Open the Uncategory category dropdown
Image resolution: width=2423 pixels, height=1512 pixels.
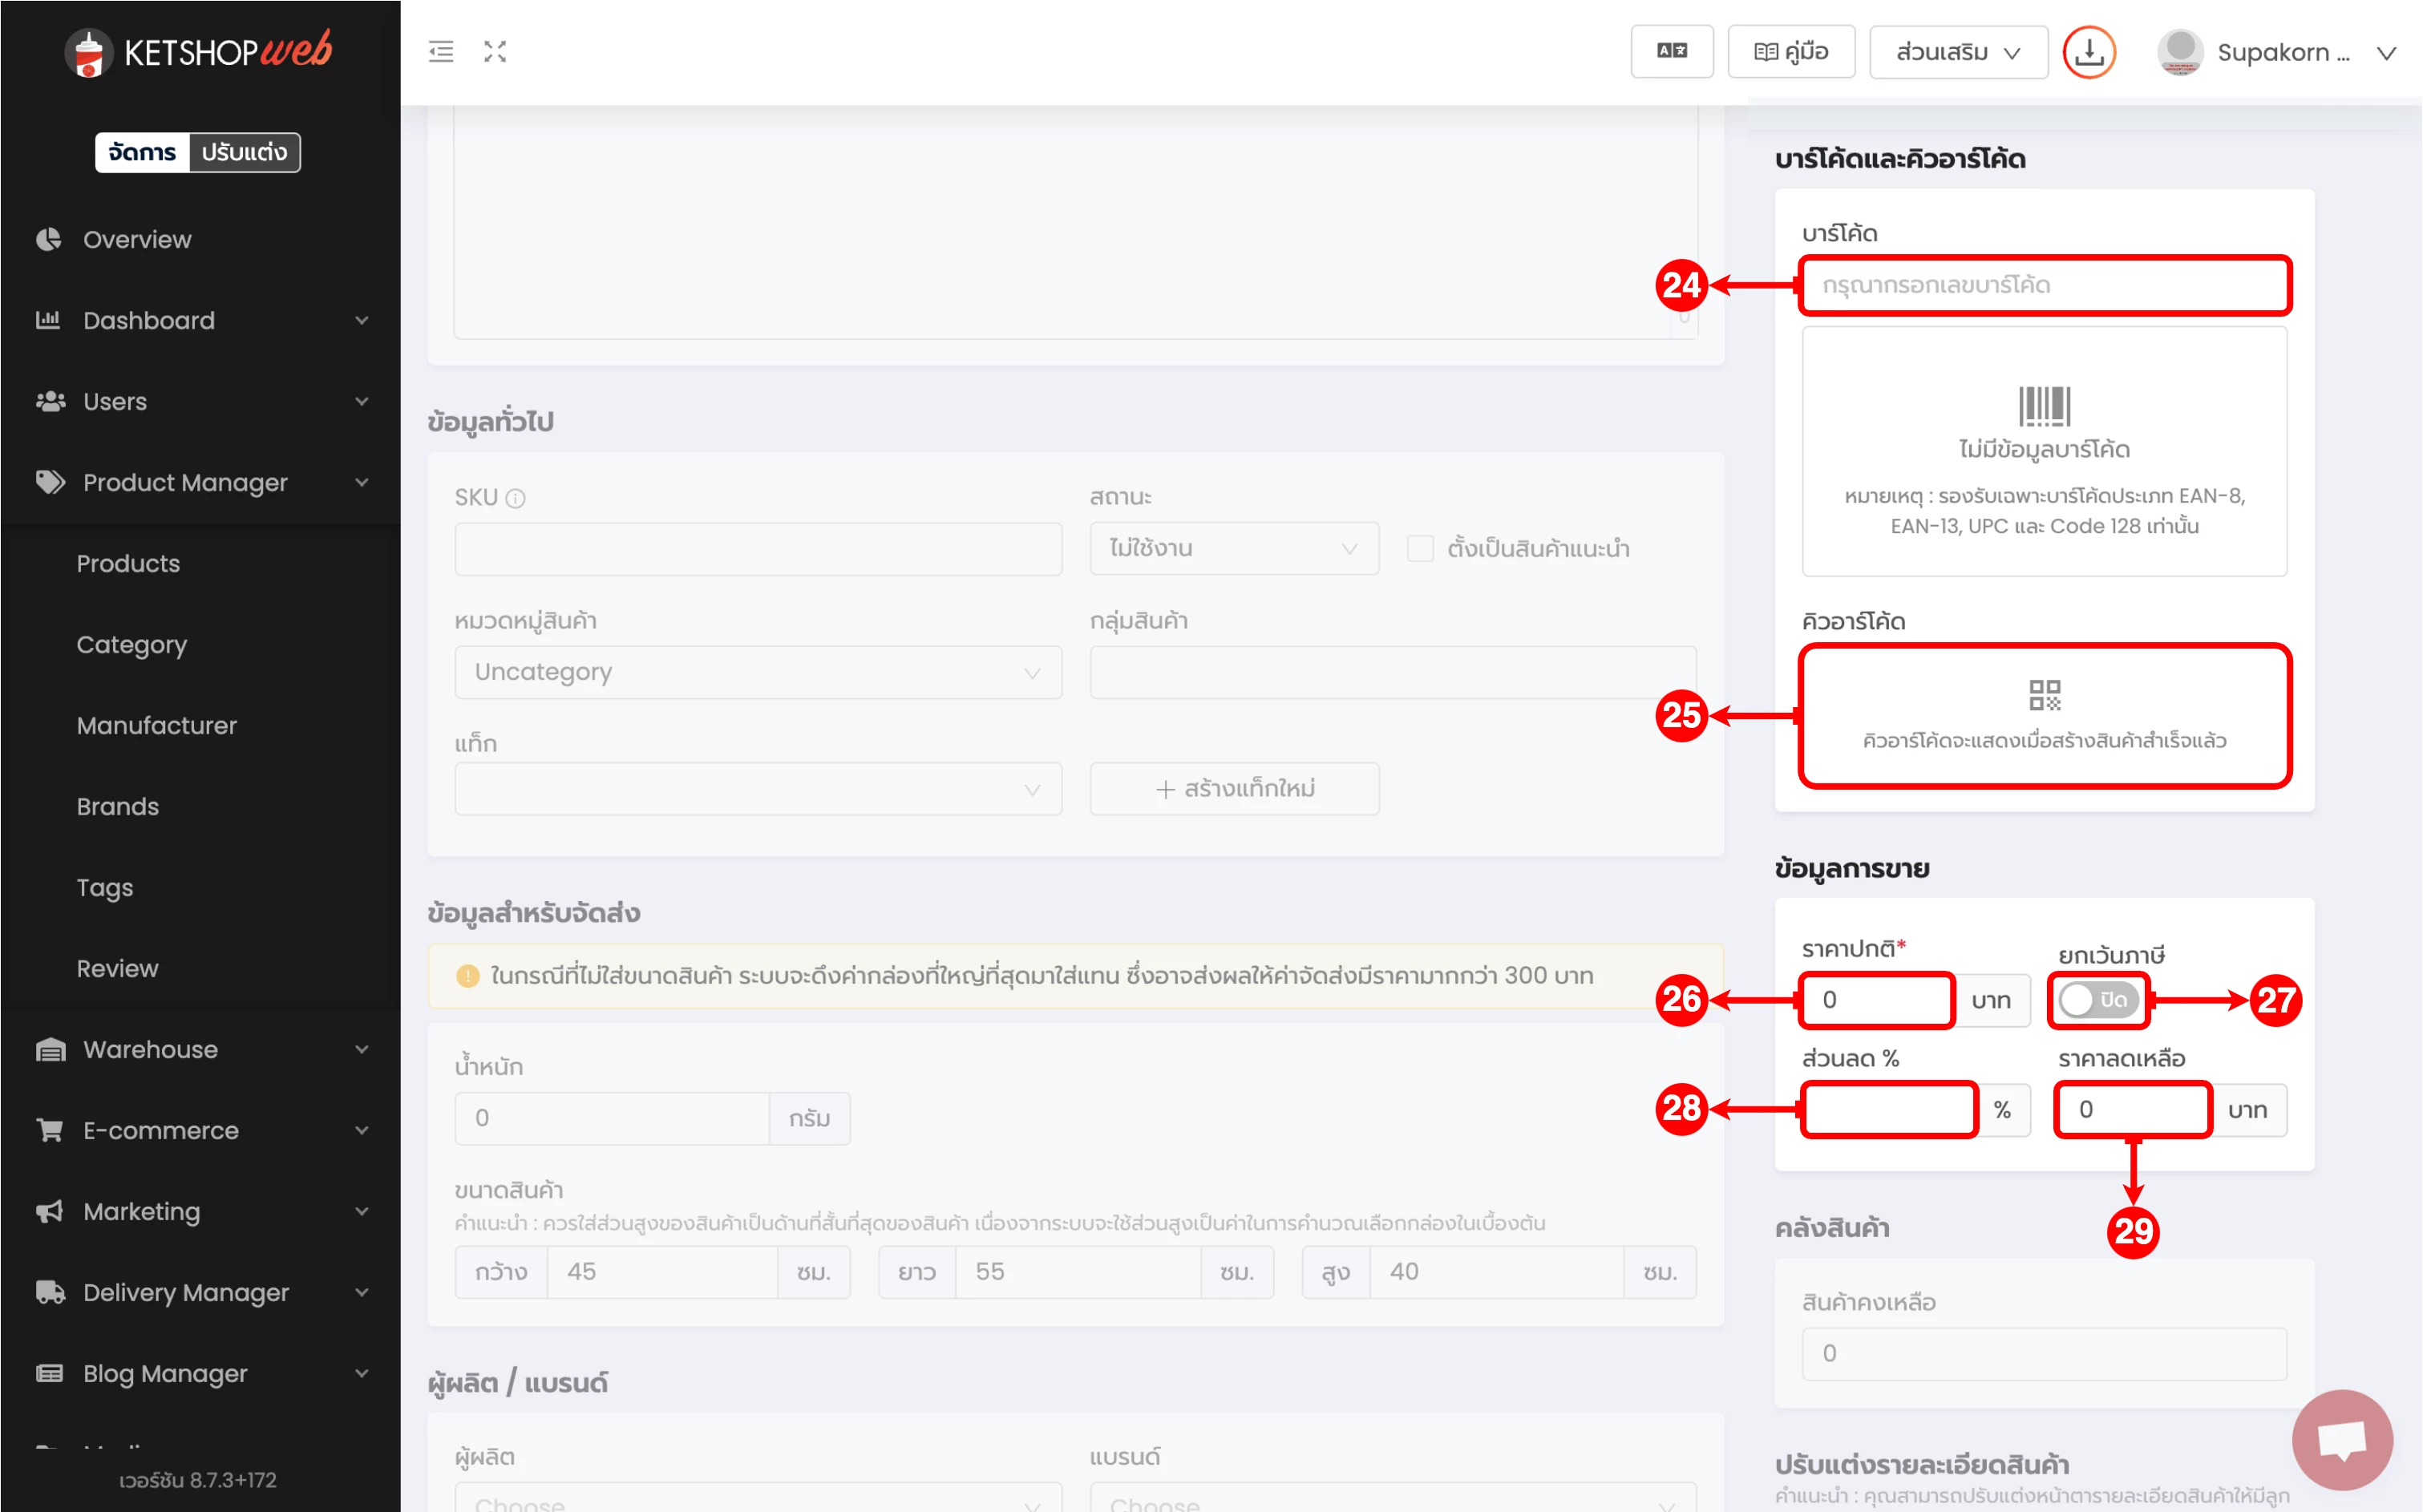pyautogui.click(x=758, y=672)
